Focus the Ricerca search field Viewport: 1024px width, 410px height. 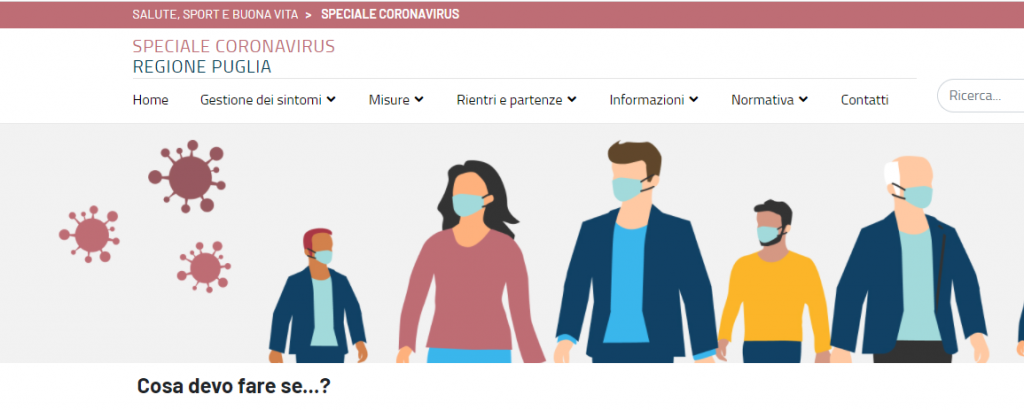981,96
